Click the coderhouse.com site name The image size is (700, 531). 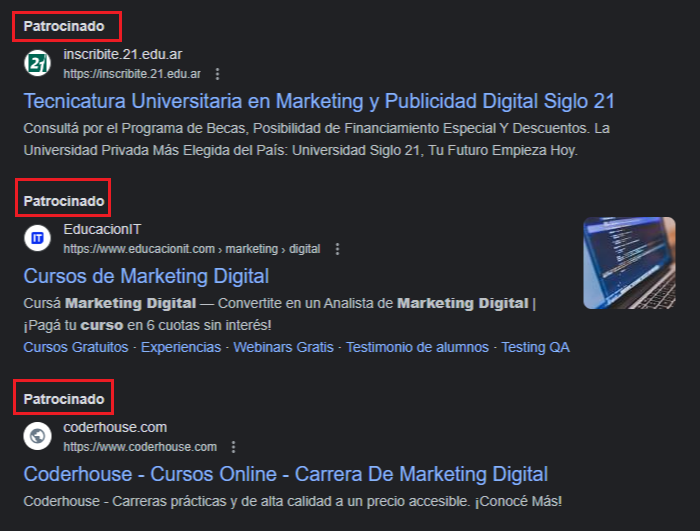click(115, 427)
